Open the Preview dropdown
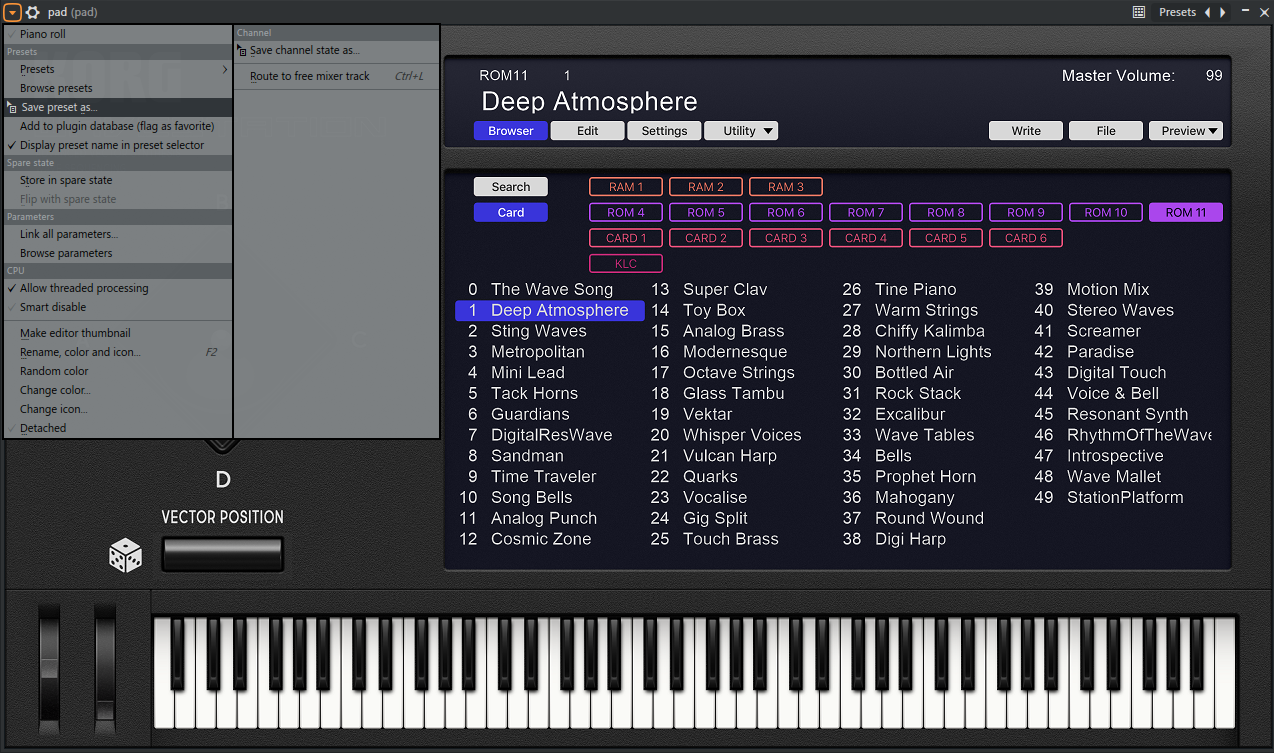The image size is (1274, 753). pos(1185,131)
